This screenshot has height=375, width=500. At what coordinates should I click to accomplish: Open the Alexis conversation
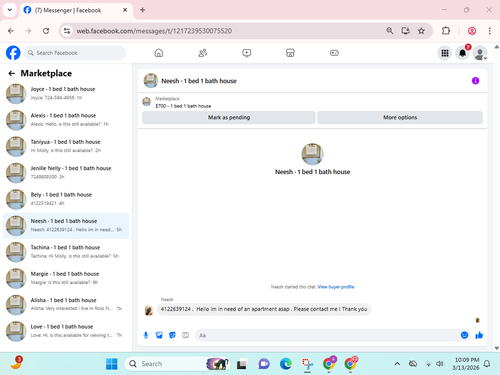(66, 120)
